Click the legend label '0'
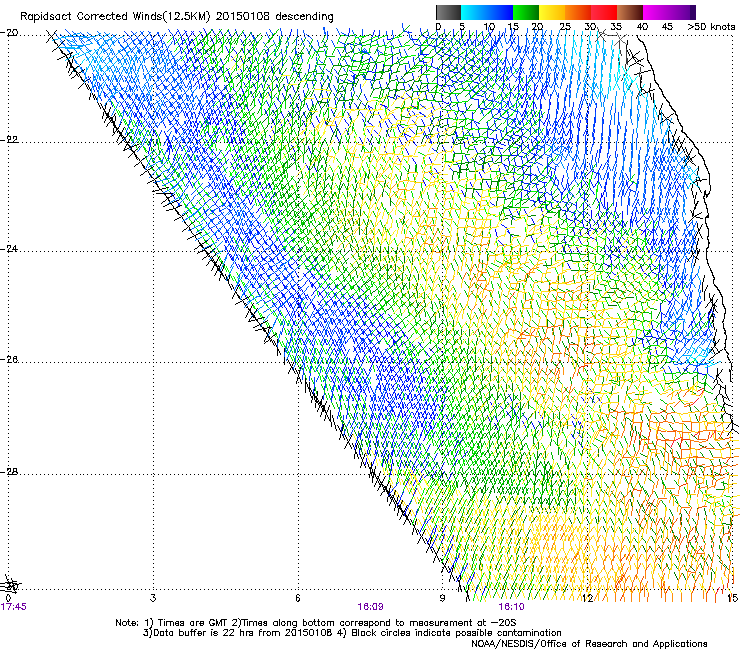740x650 pixels. (438, 27)
